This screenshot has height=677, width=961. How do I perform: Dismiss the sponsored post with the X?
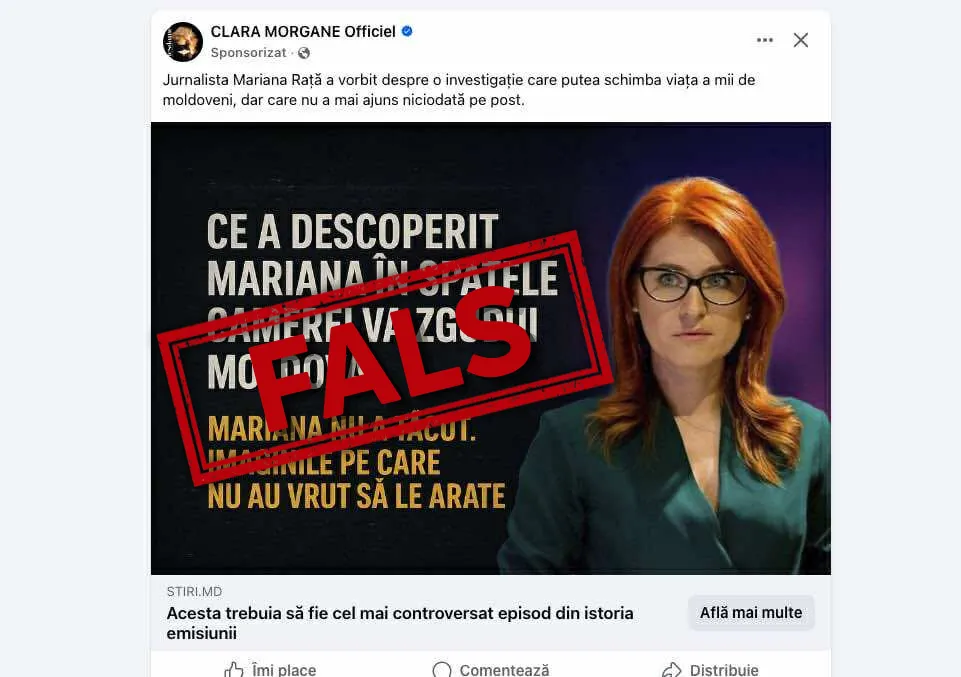pos(800,40)
